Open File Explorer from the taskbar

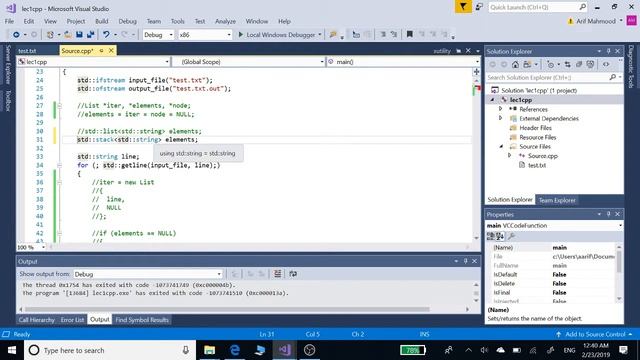click(209, 350)
